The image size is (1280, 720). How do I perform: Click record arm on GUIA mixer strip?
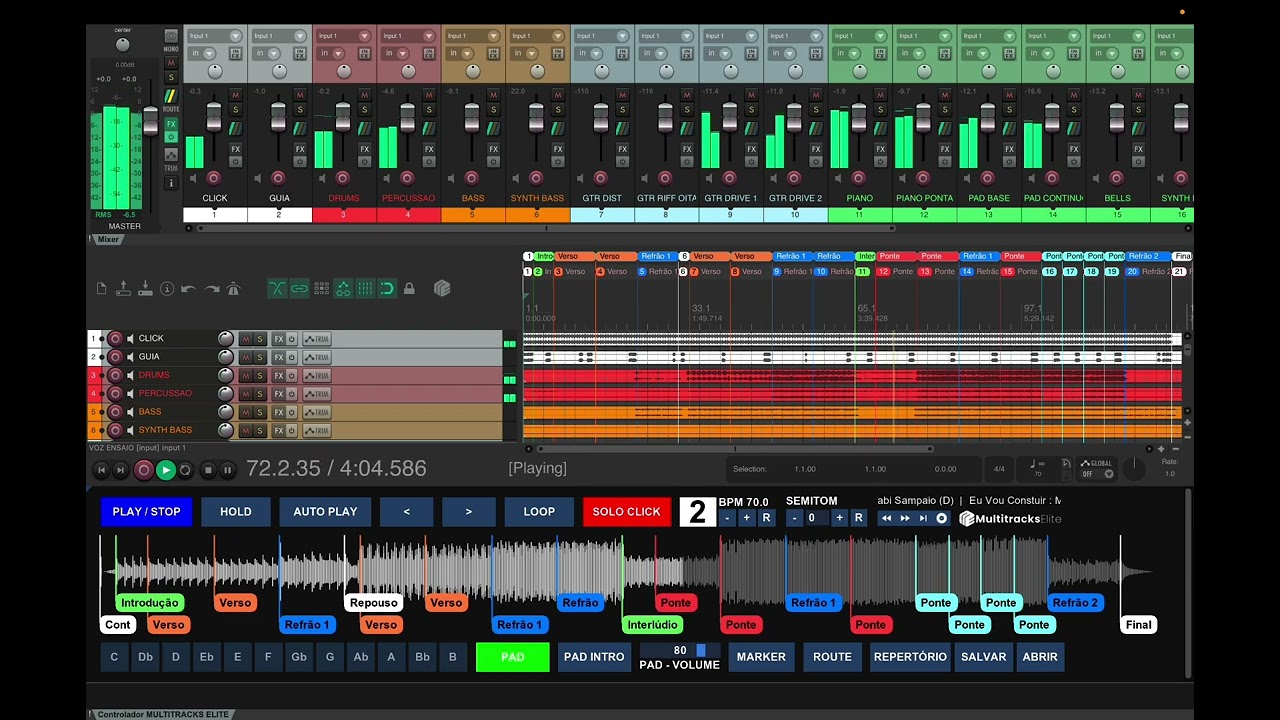tap(277, 178)
